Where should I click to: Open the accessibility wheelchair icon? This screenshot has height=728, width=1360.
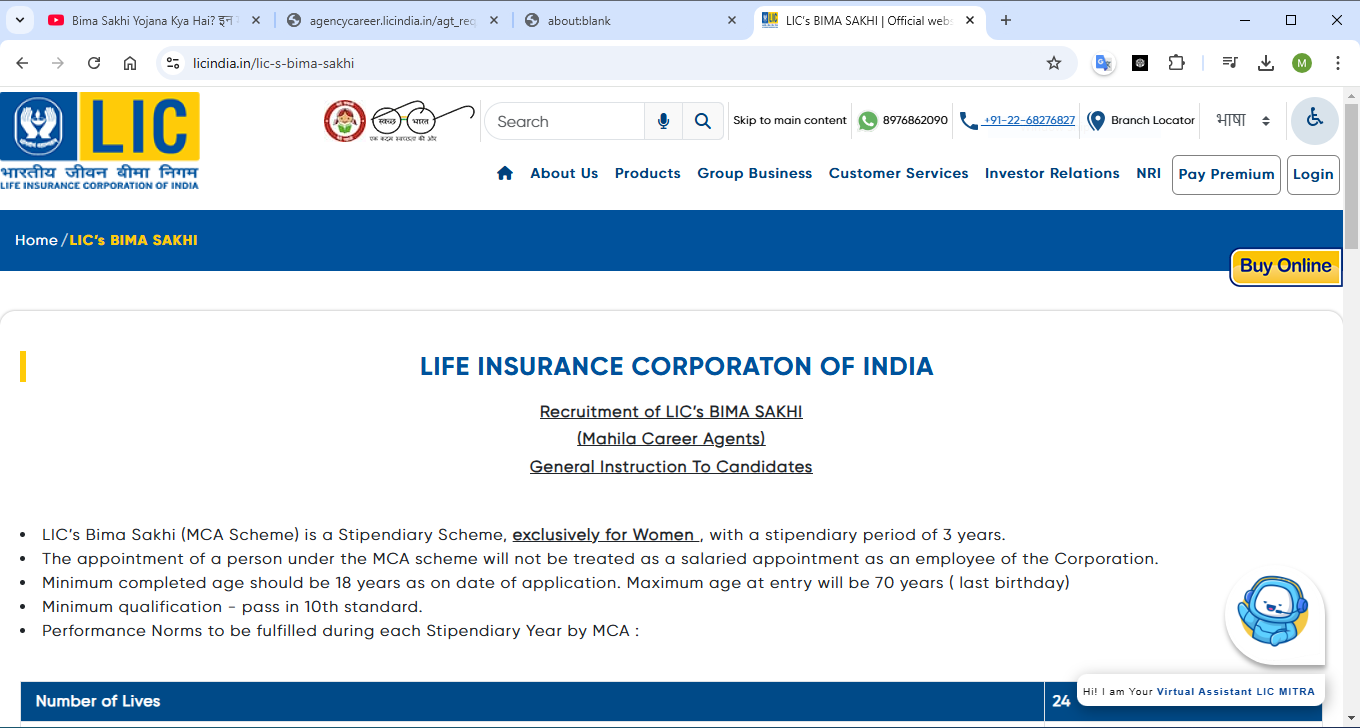[1315, 120]
